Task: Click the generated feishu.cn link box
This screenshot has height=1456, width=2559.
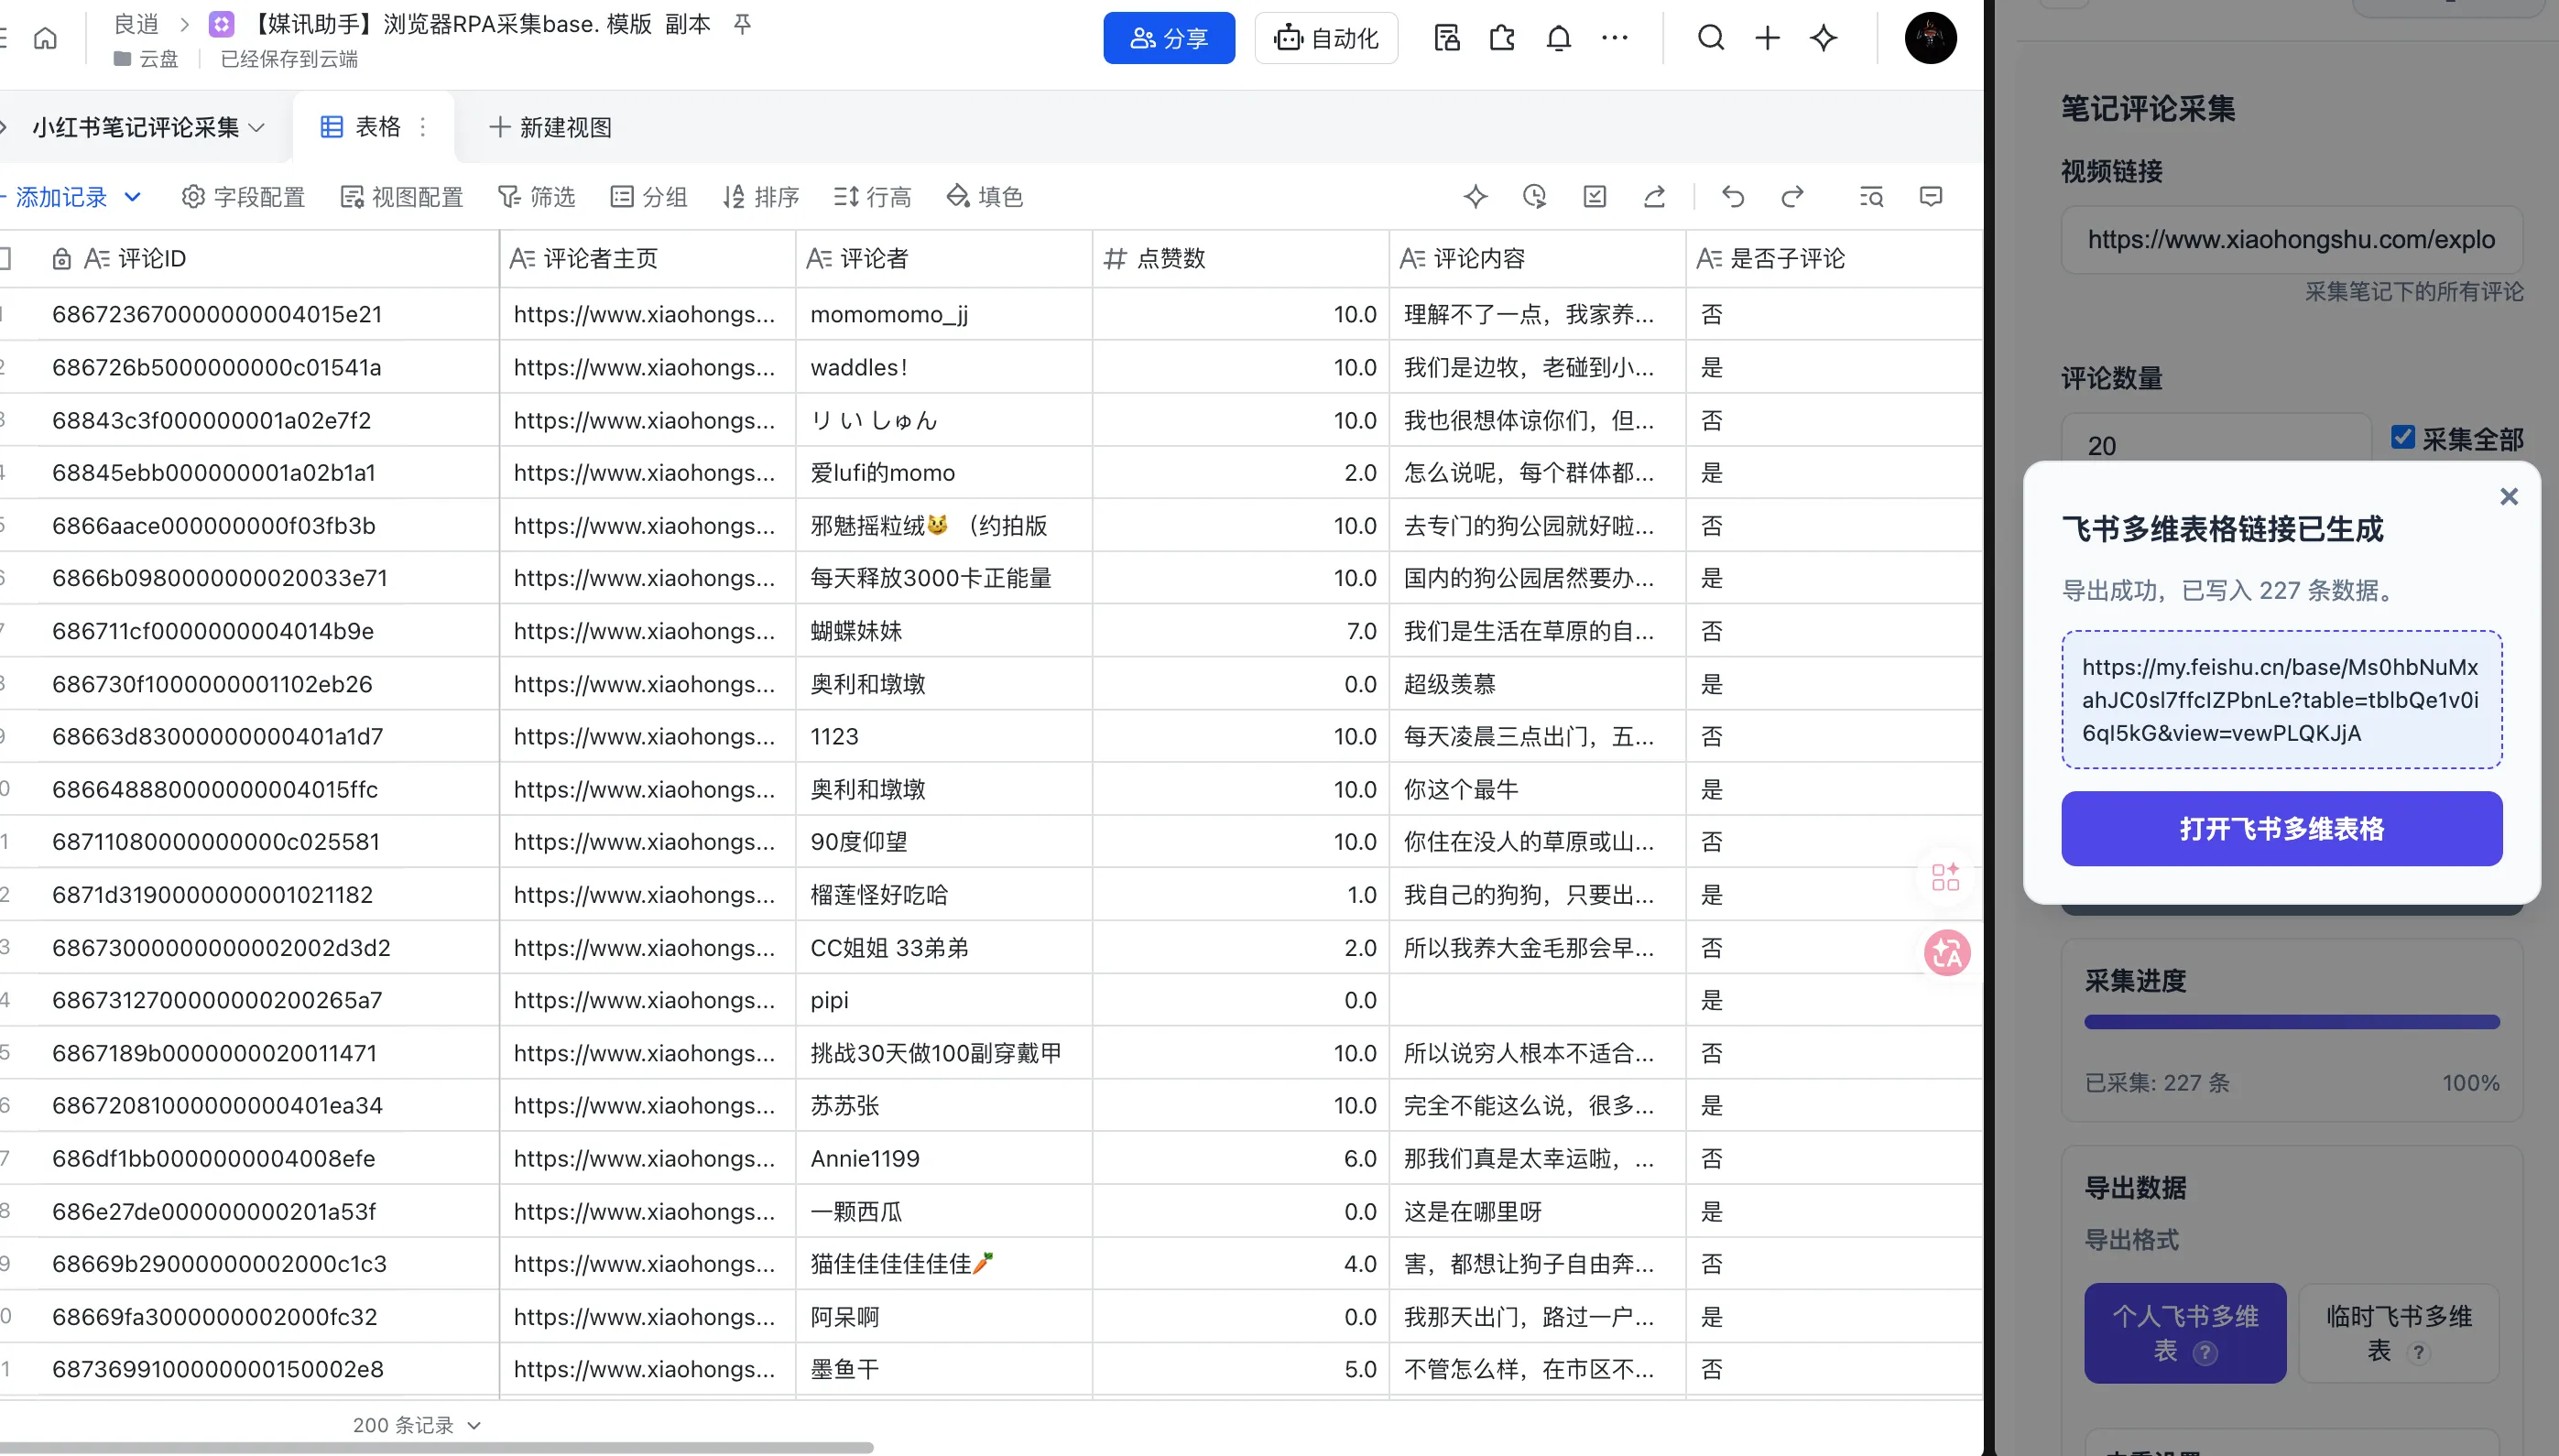Action: (2282, 700)
